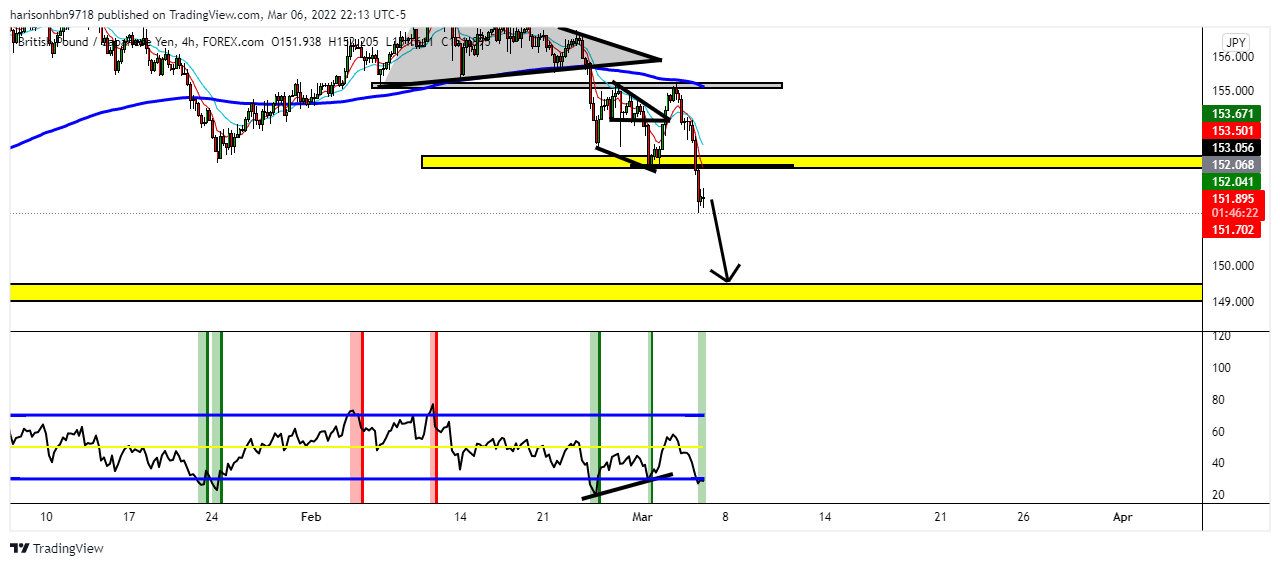Click the 24 date label on time axis
The height and width of the screenshot is (566, 1280).
click(212, 517)
